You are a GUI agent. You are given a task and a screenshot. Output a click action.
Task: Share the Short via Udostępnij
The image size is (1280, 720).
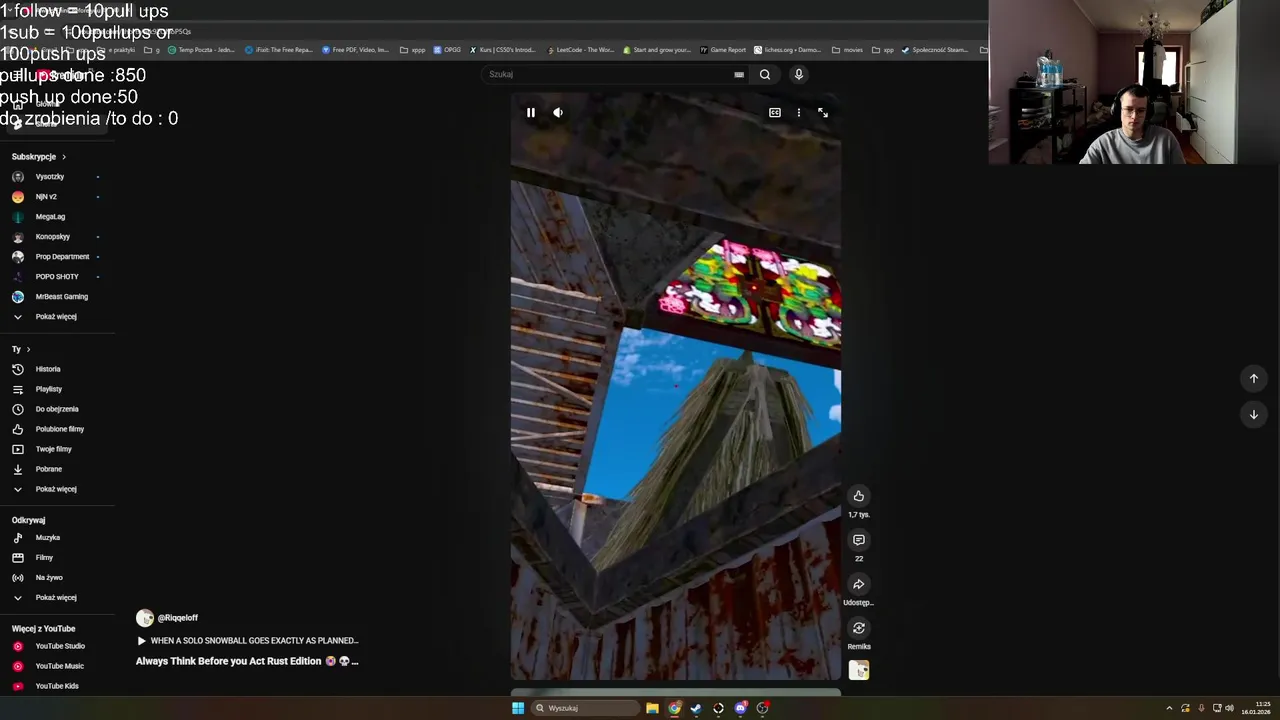(859, 584)
